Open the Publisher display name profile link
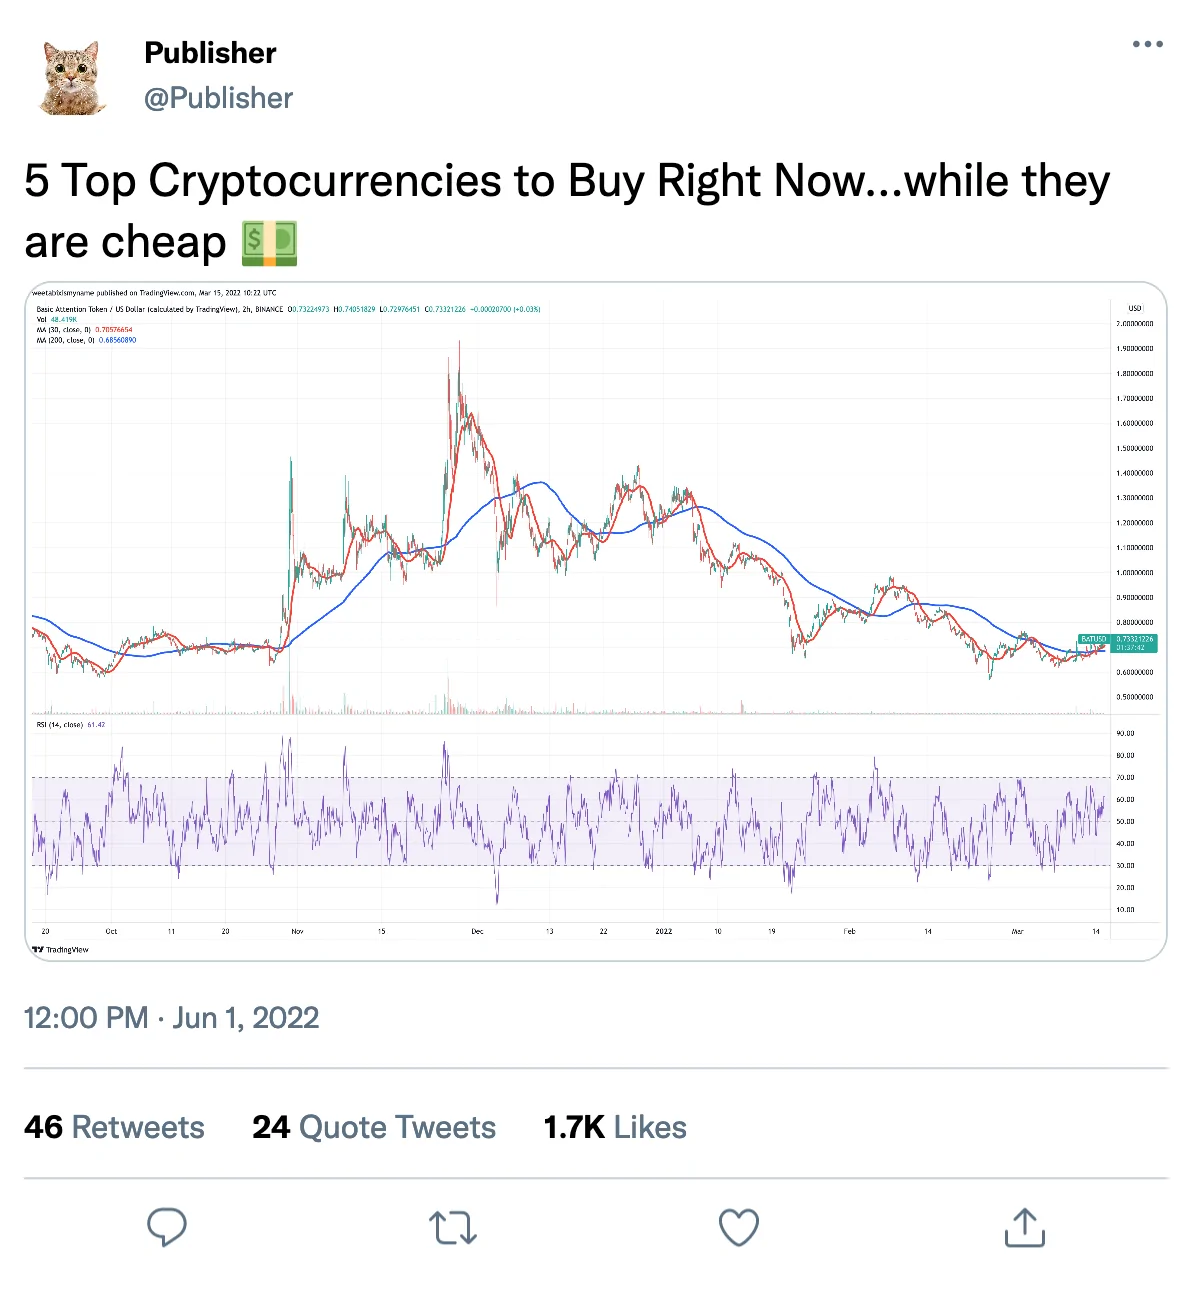 click(x=210, y=53)
